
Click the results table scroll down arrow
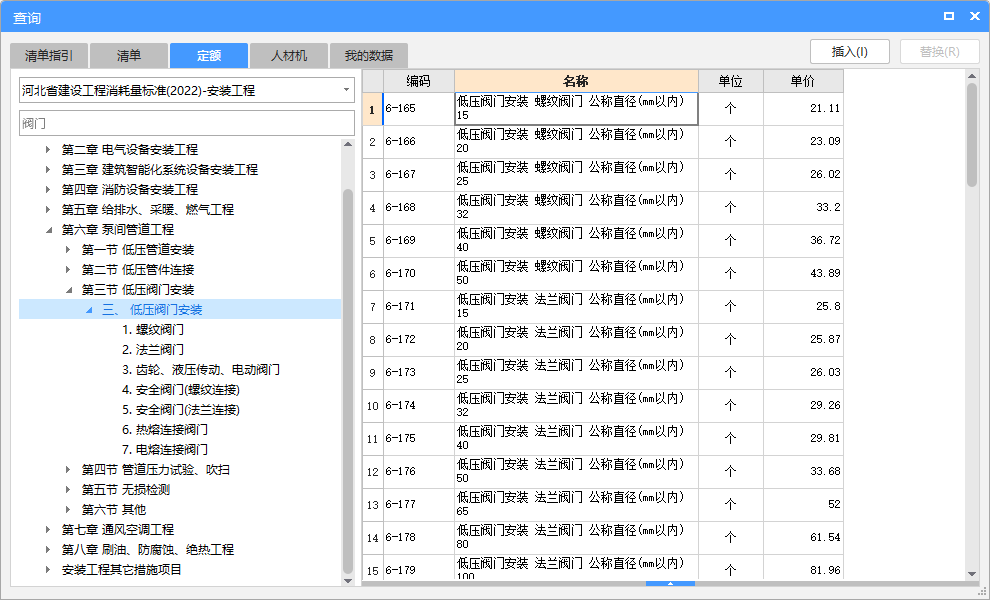click(x=972, y=573)
